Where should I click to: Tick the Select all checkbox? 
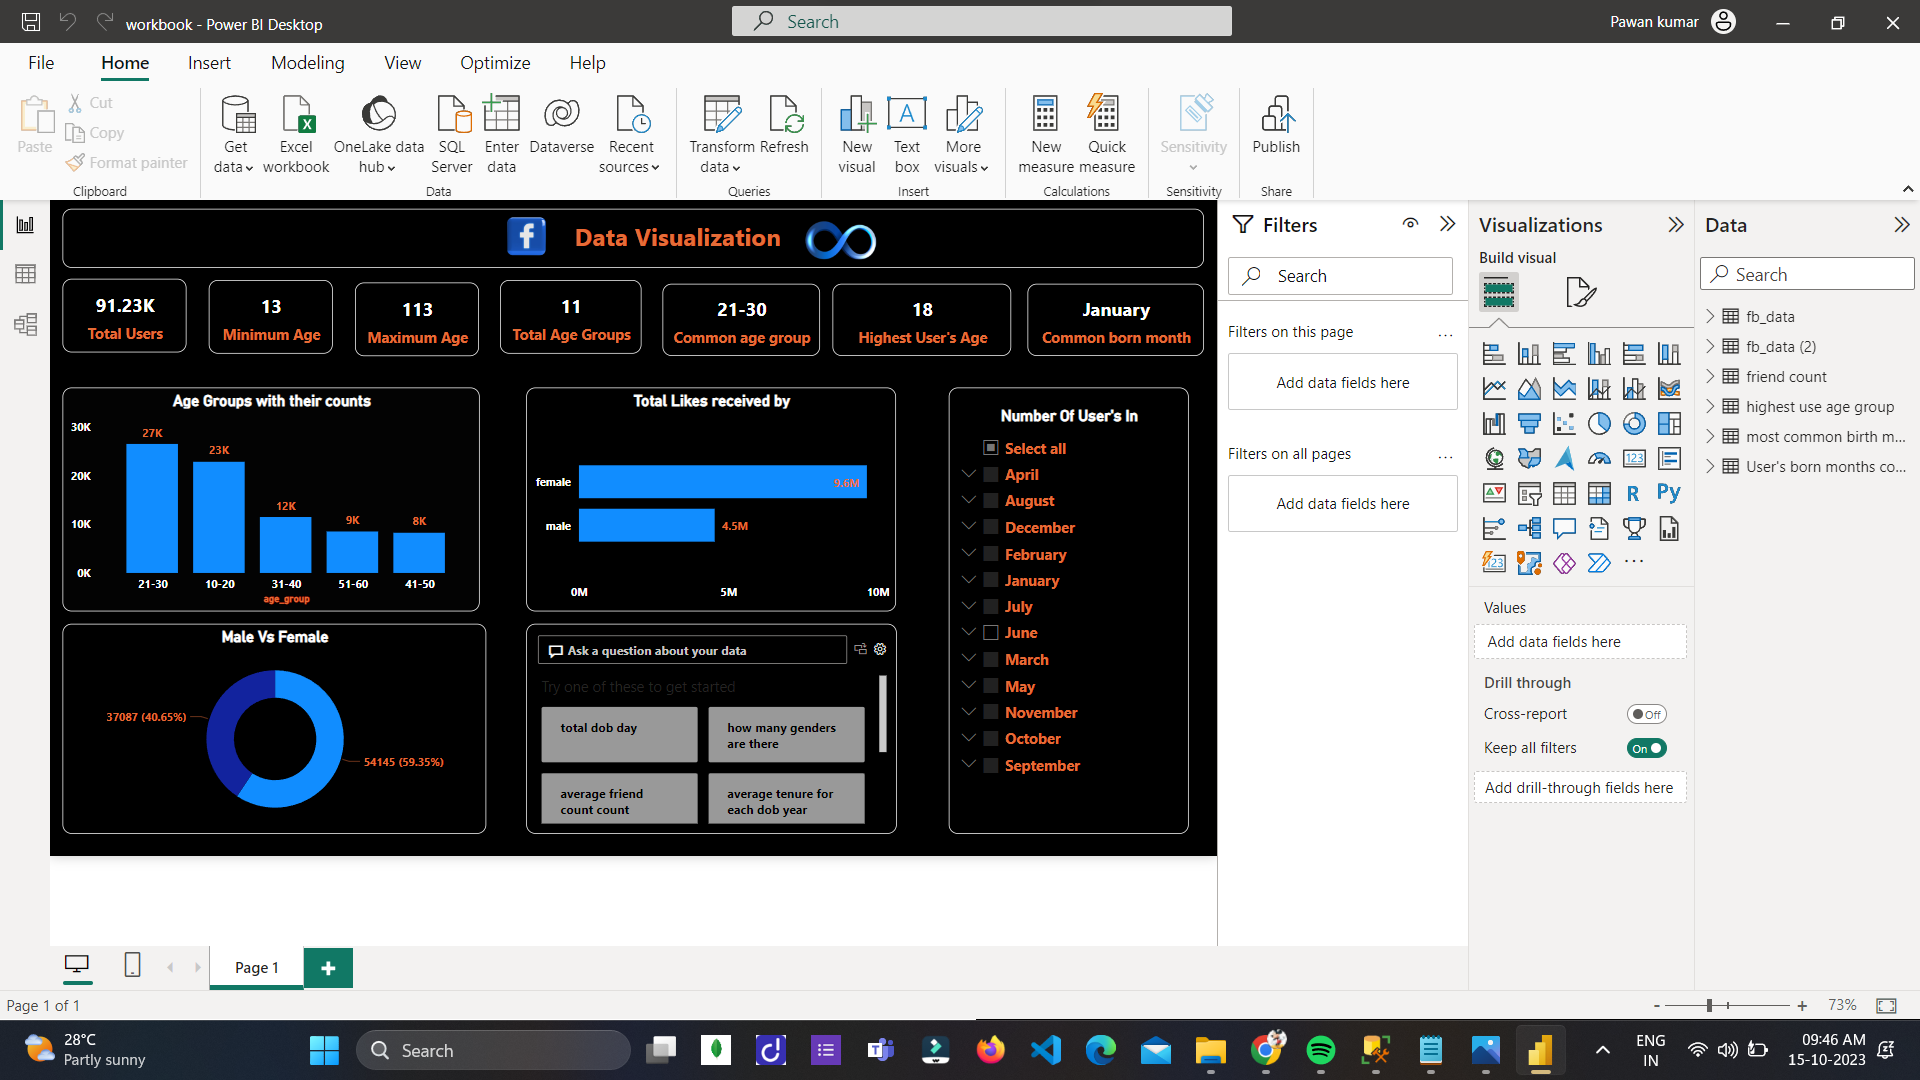[x=991, y=448]
